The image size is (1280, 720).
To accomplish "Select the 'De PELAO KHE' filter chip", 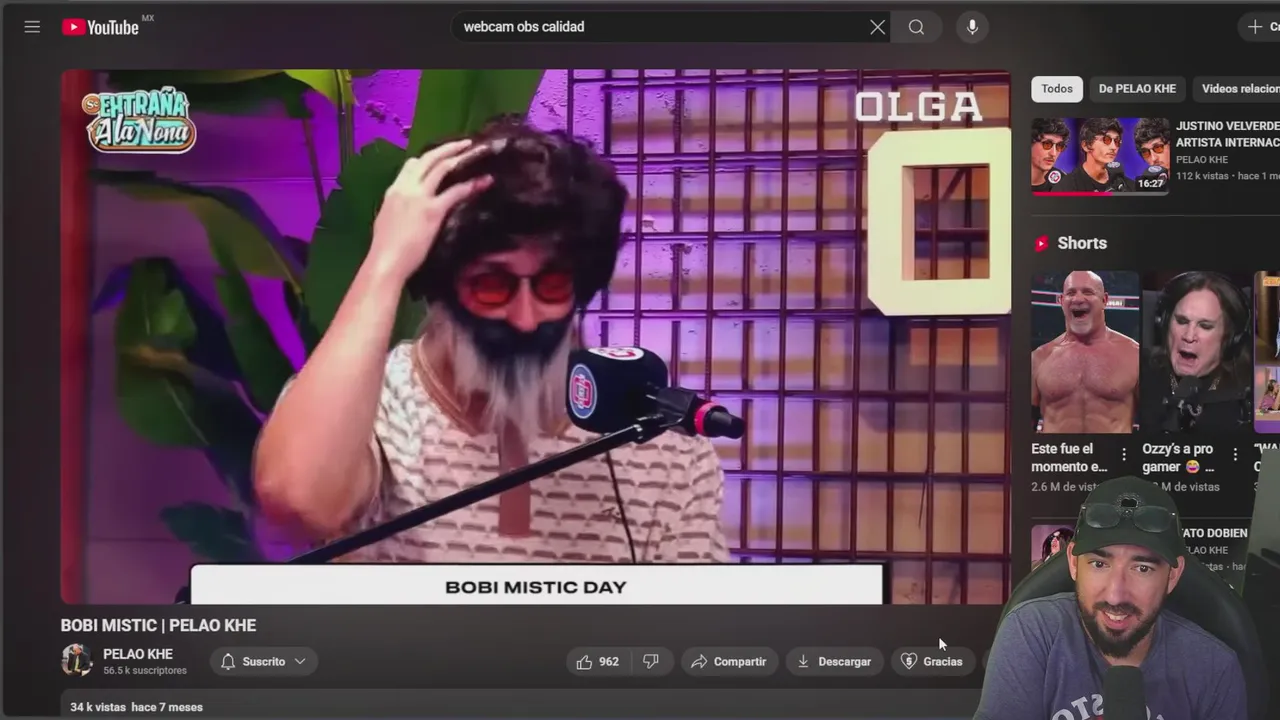I will coord(1137,89).
